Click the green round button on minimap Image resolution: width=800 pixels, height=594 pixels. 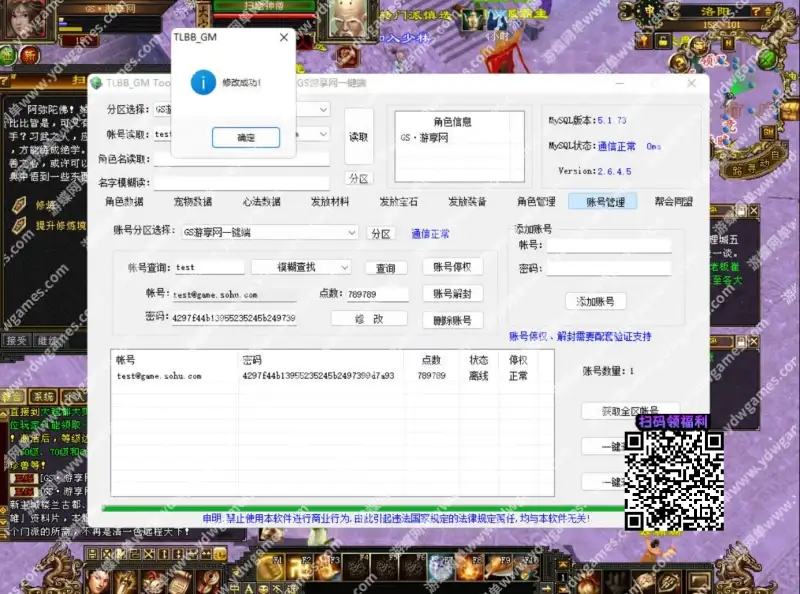coord(767,60)
